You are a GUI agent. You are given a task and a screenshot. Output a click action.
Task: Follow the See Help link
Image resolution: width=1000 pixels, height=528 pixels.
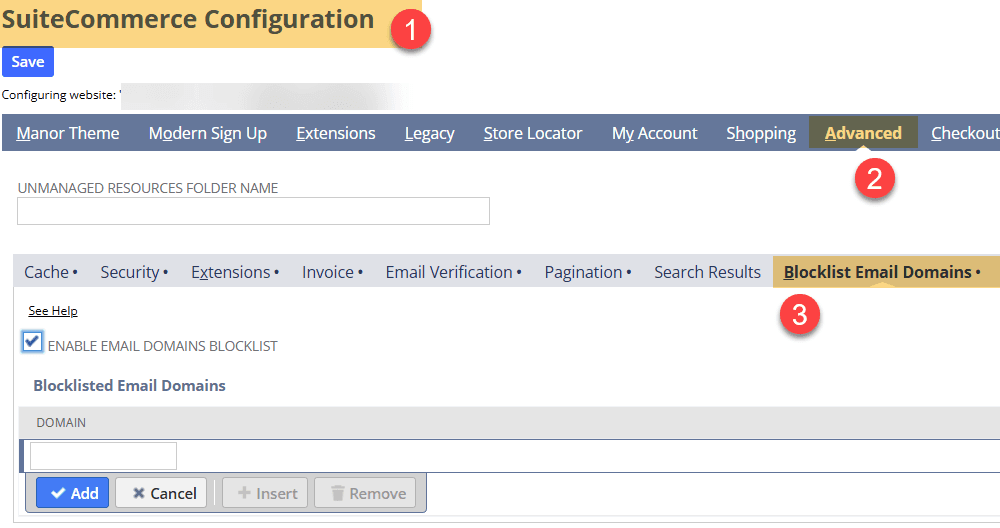[x=53, y=311]
